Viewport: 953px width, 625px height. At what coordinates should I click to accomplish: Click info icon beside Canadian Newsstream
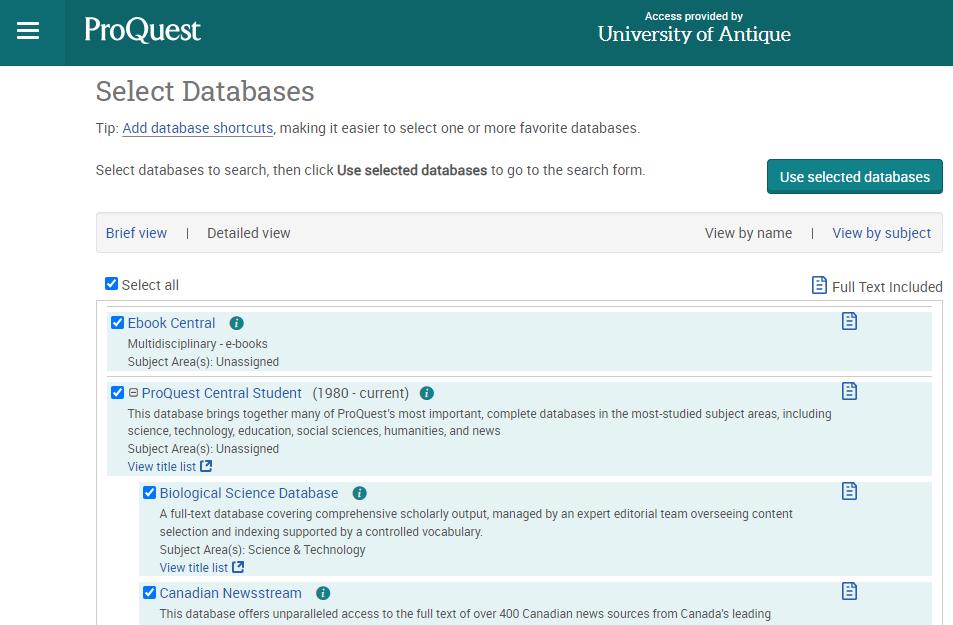pos(323,593)
